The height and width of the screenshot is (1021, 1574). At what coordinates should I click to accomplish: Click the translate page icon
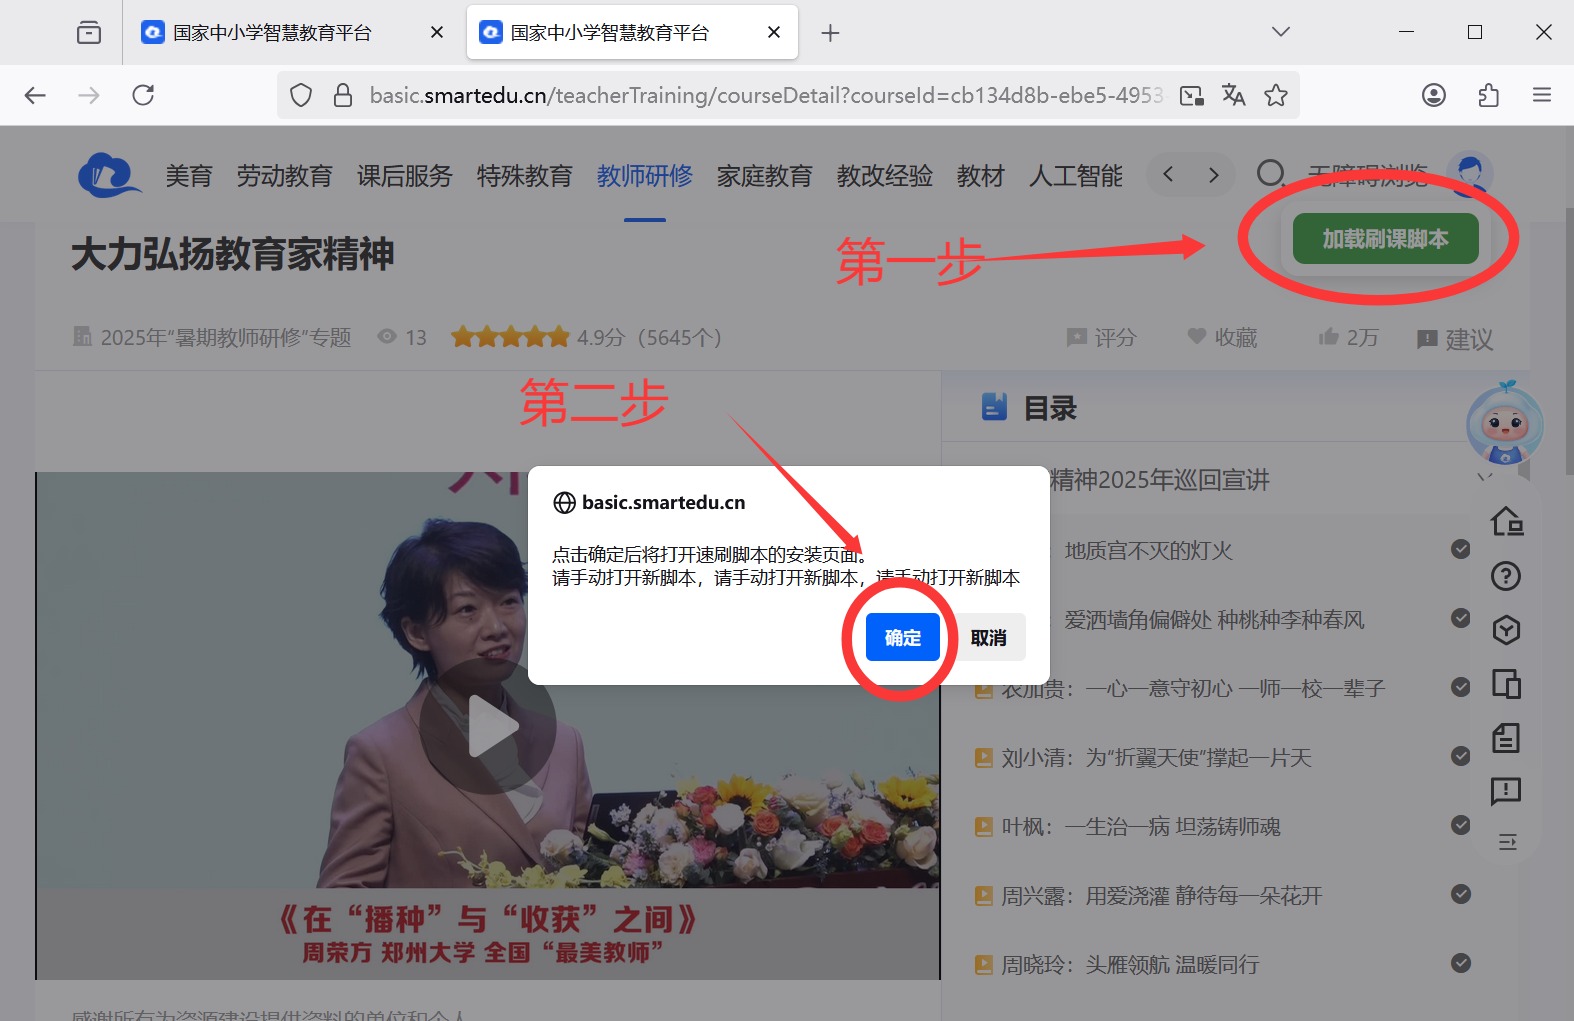click(1234, 95)
